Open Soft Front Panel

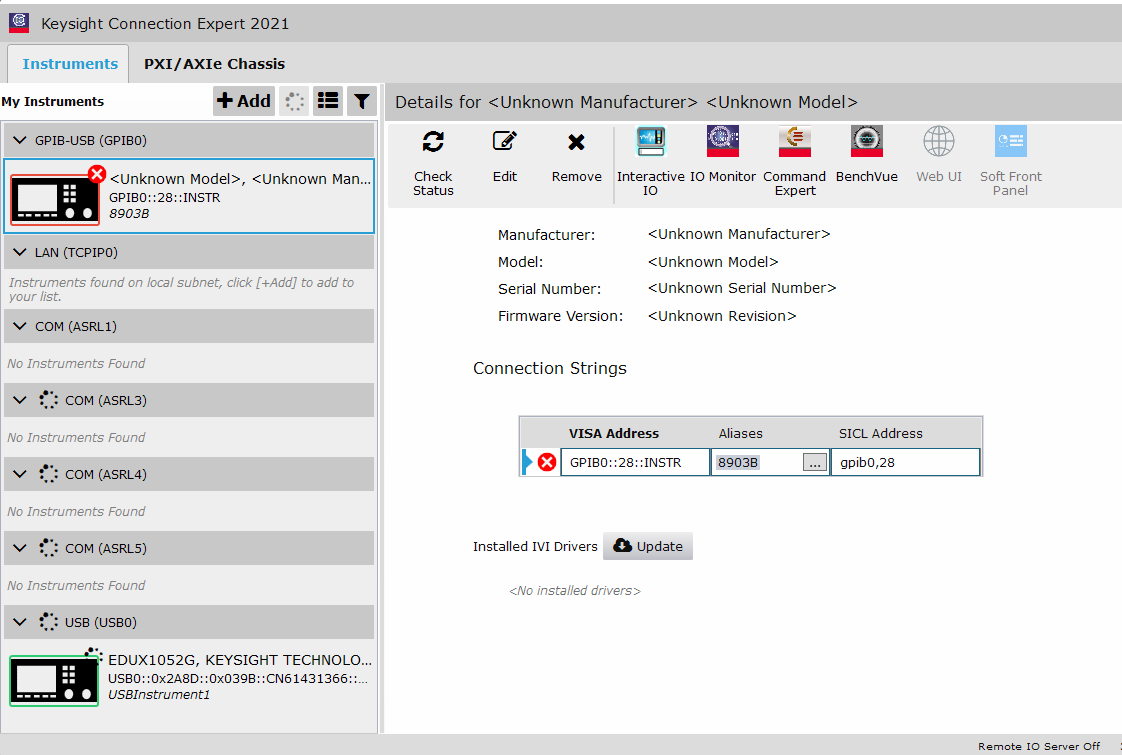click(1010, 141)
